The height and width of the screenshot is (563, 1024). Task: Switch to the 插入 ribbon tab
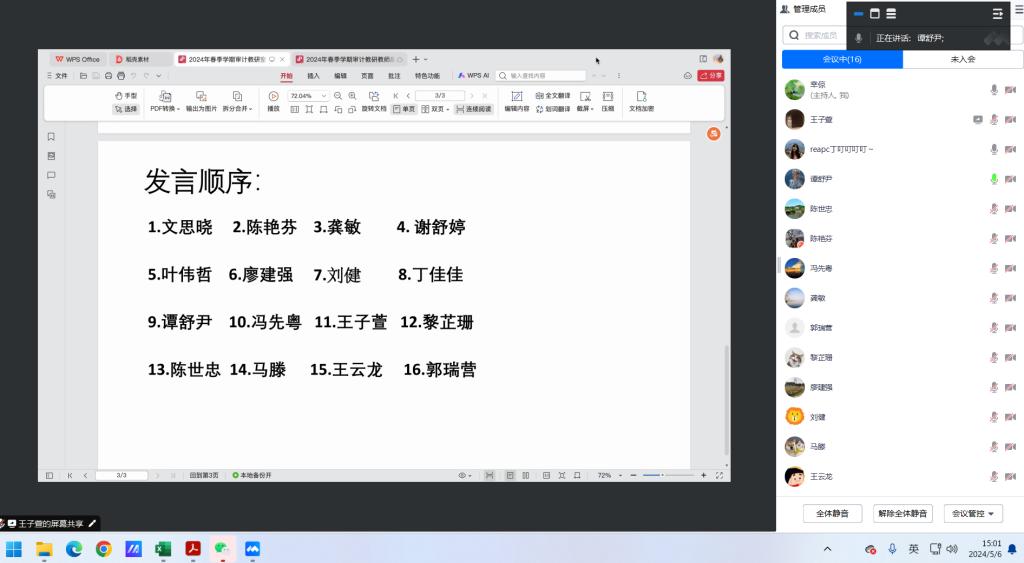pos(313,75)
